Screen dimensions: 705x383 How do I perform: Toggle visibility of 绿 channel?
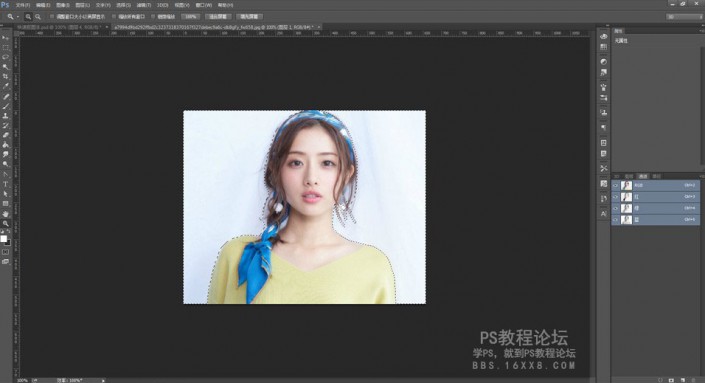tap(616, 208)
